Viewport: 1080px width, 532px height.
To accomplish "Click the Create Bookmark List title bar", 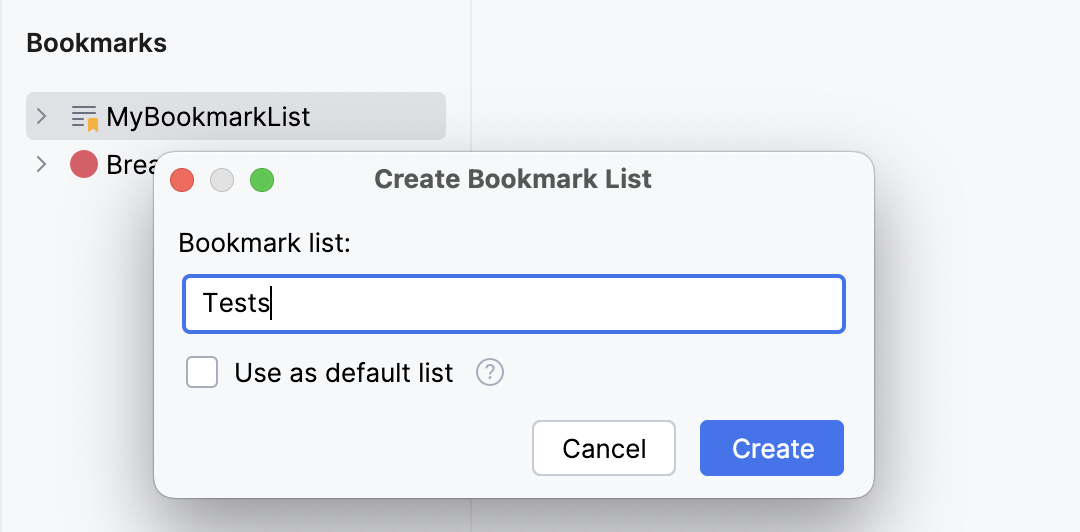I will pyautogui.click(x=512, y=180).
